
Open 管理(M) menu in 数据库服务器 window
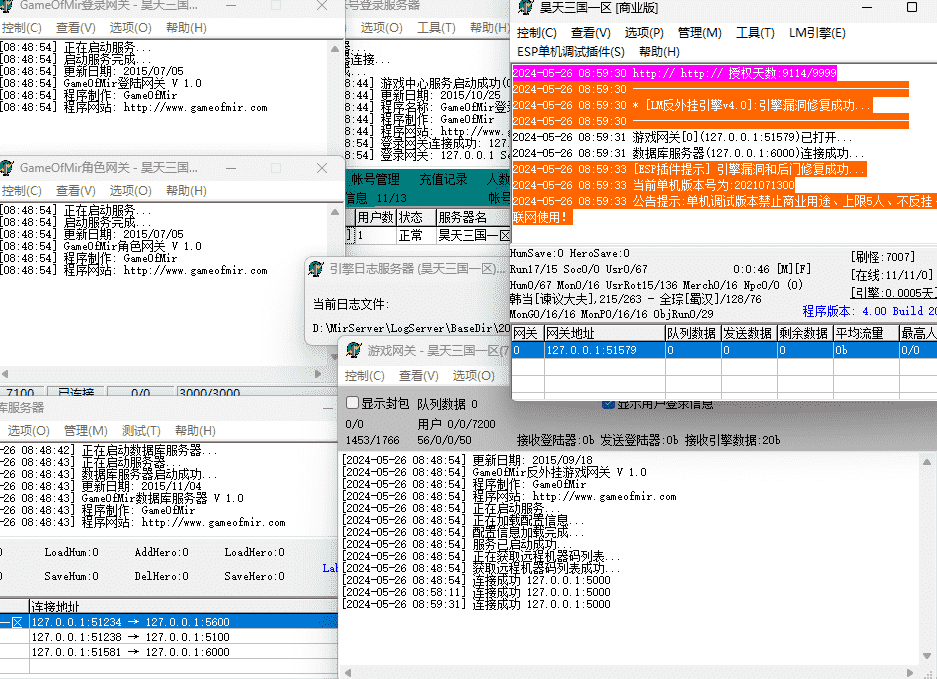(x=85, y=431)
